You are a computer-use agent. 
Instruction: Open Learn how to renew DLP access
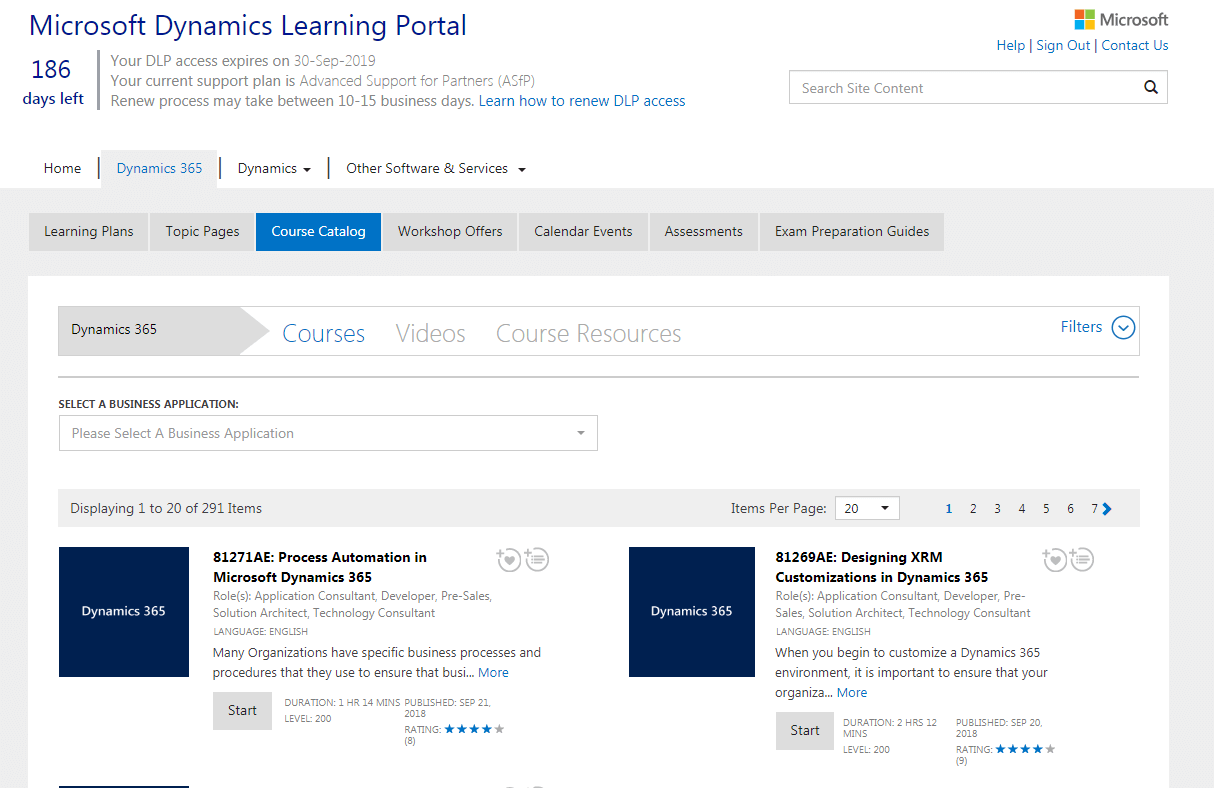click(582, 101)
